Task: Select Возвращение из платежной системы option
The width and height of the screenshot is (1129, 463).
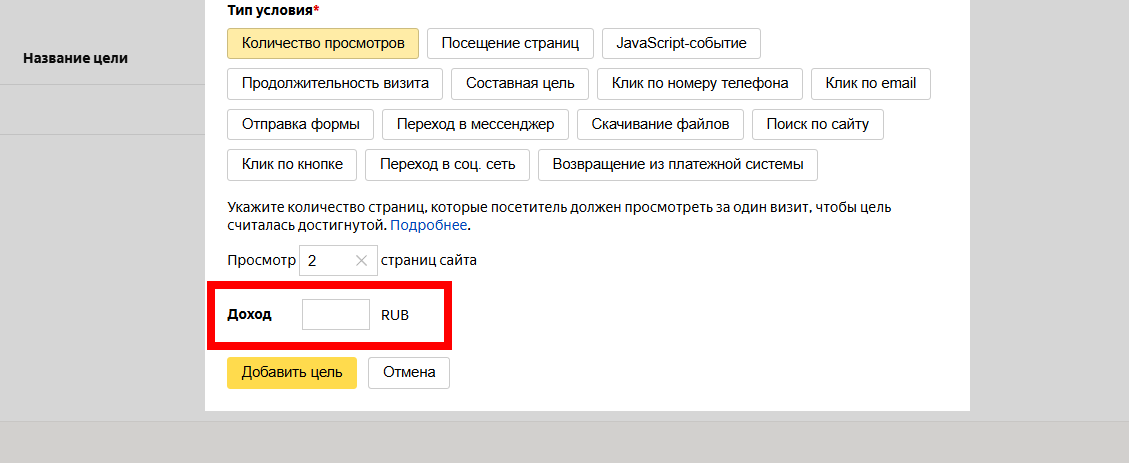Action: [678, 165]
